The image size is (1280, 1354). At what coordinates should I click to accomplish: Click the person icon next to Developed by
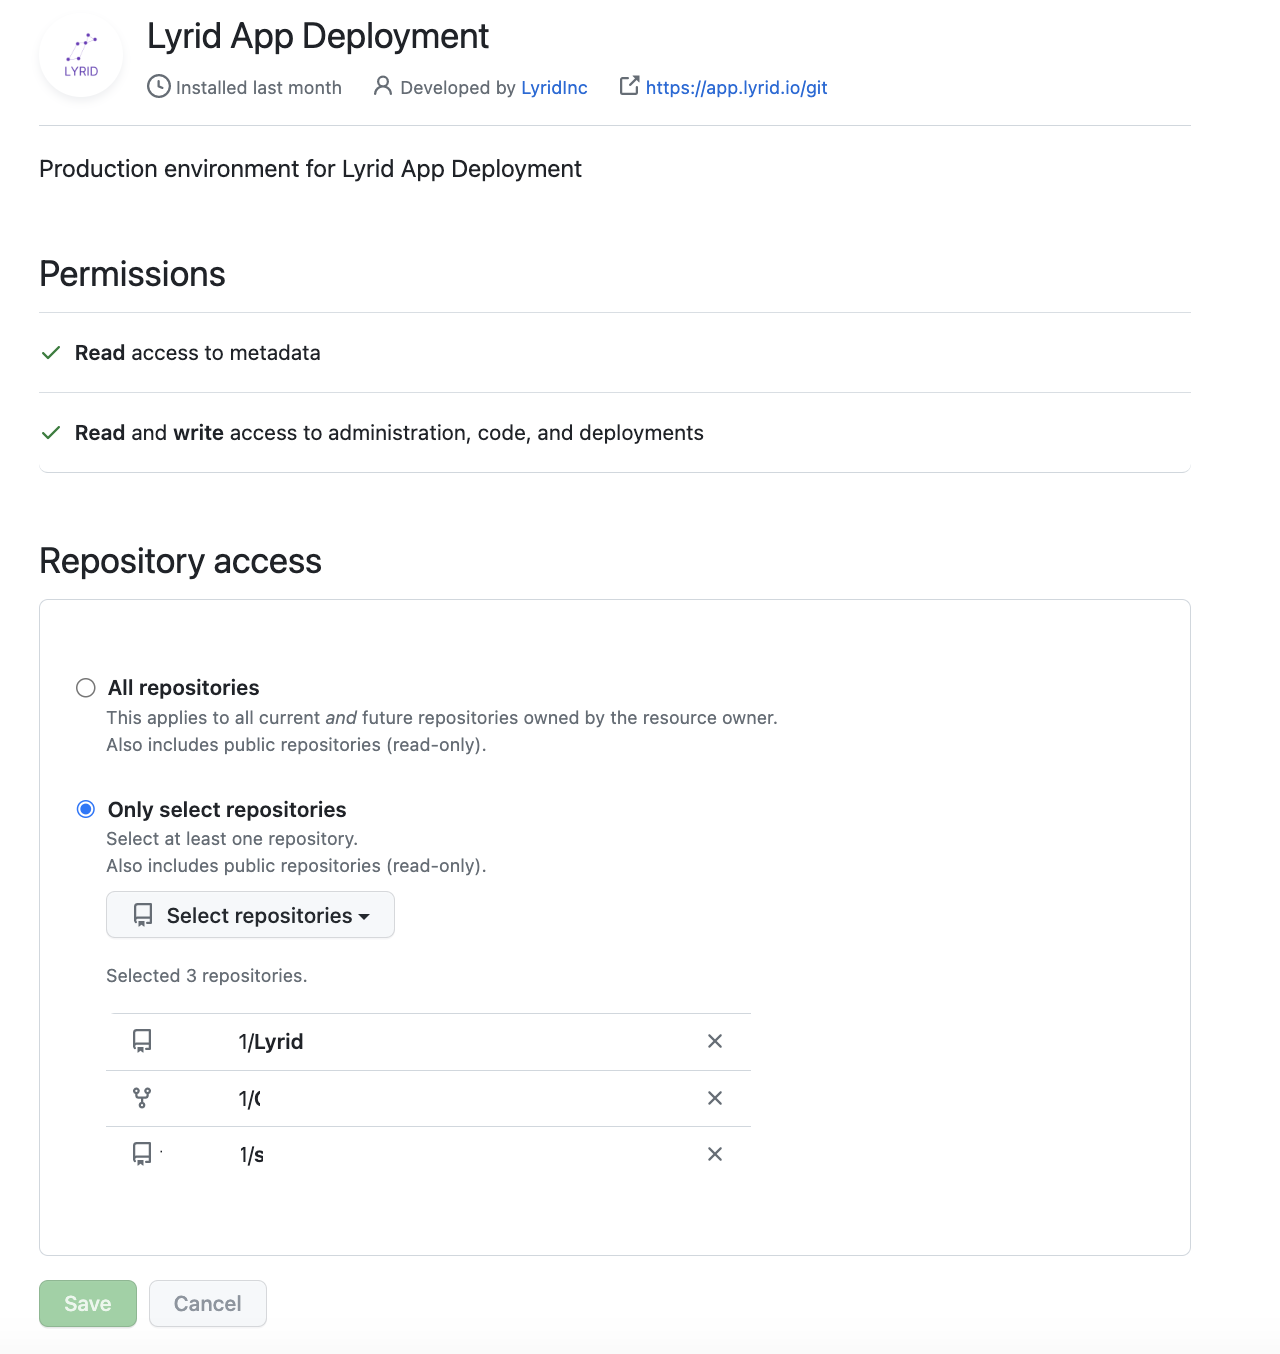pyautogui.click(x=382, y=86)
